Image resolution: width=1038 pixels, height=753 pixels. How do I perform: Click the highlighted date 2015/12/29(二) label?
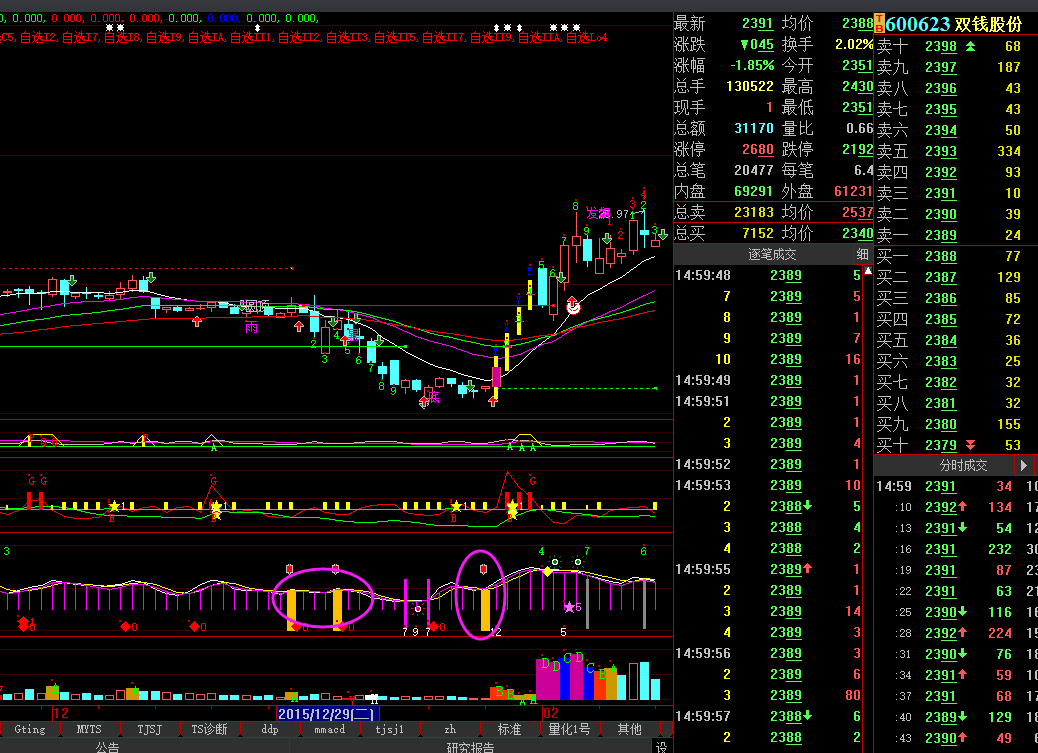[x=327, y=714]
